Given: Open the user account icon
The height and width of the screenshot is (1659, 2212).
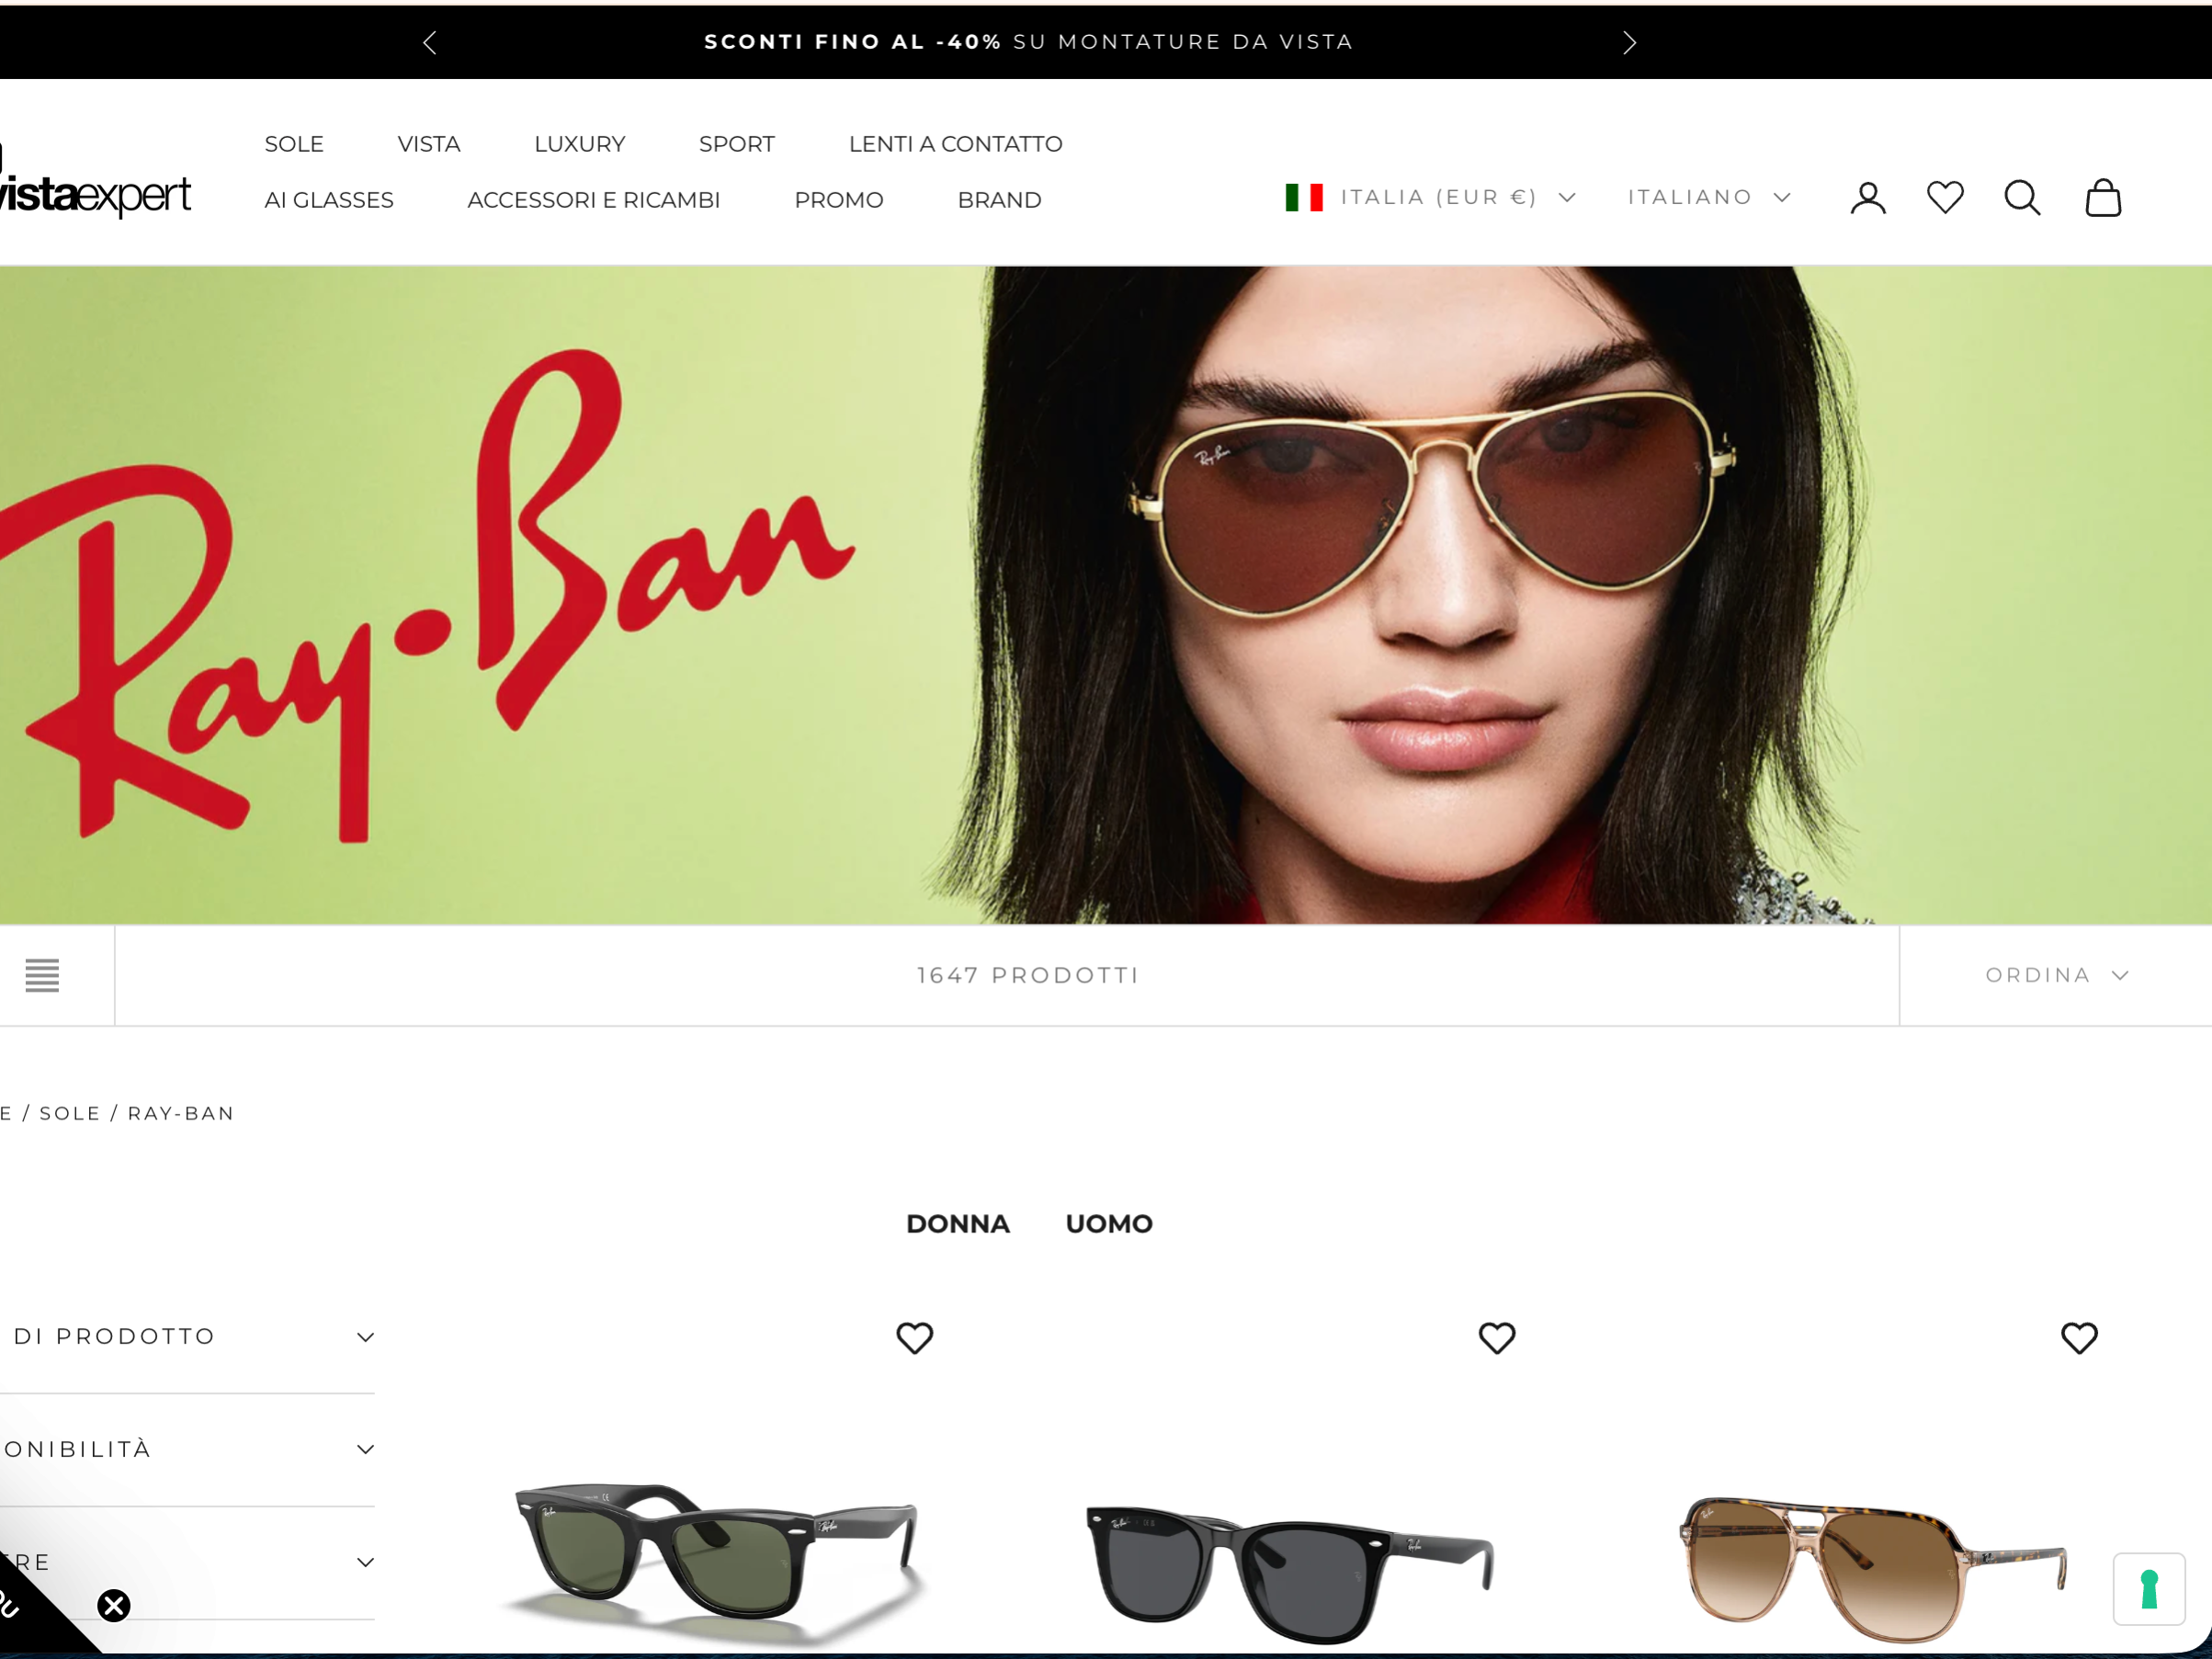Looking at the screenshot, I should [1867, 198].
